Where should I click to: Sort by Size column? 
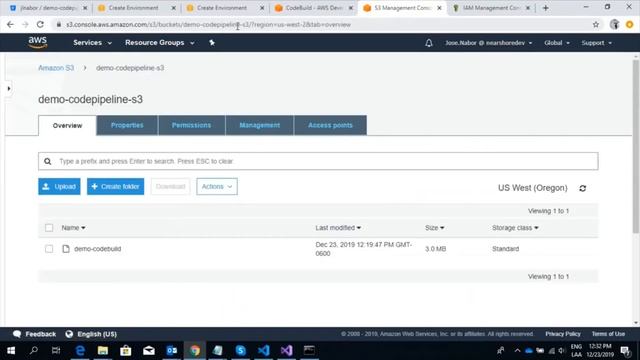pyautogui.click(x=434, y=228)
